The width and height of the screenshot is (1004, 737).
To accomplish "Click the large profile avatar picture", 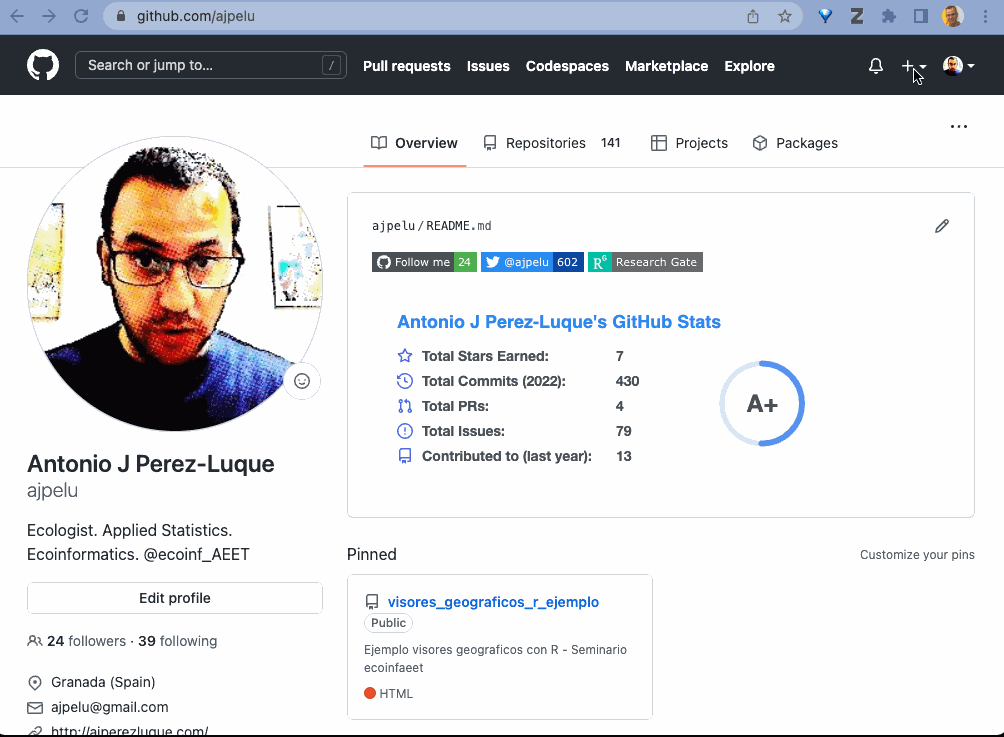I will click(175, 285).
